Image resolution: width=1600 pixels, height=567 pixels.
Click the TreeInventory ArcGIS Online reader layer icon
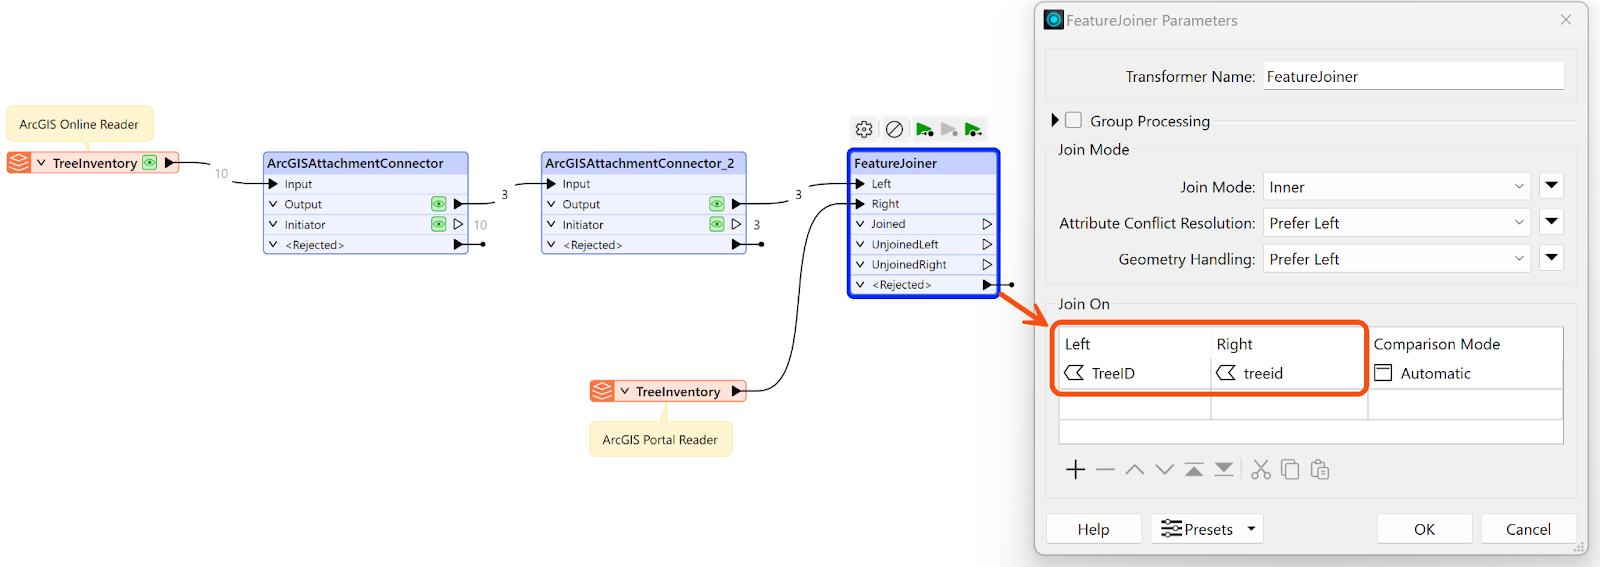tap(19, 162)
